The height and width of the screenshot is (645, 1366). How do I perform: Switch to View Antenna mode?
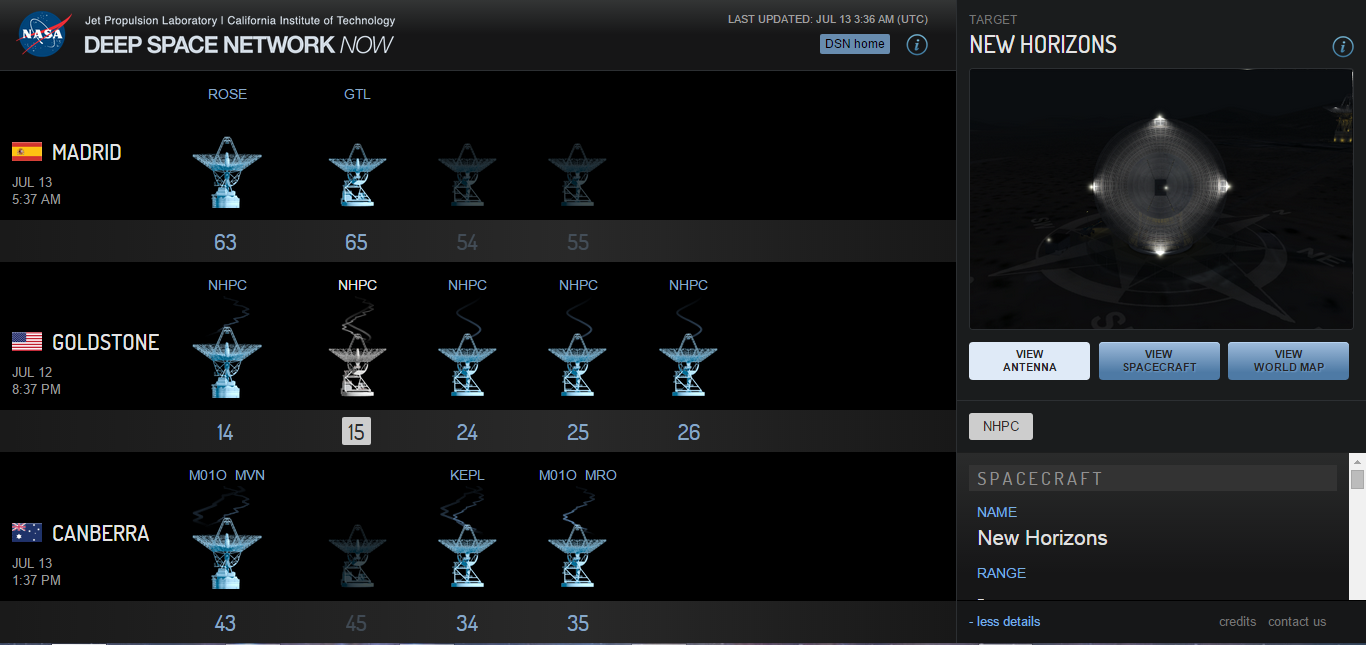point(1029,361)
